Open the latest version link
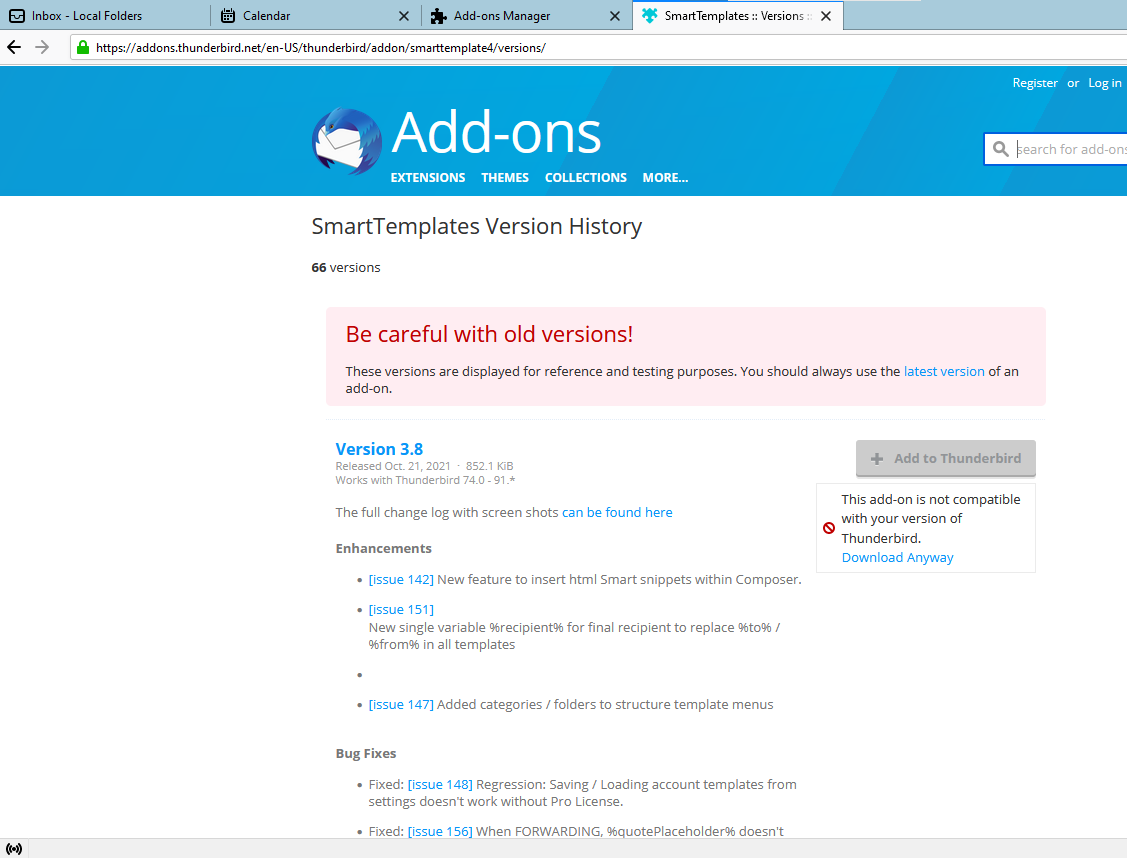Screen dimensions: 1127x858 [944, 371]
